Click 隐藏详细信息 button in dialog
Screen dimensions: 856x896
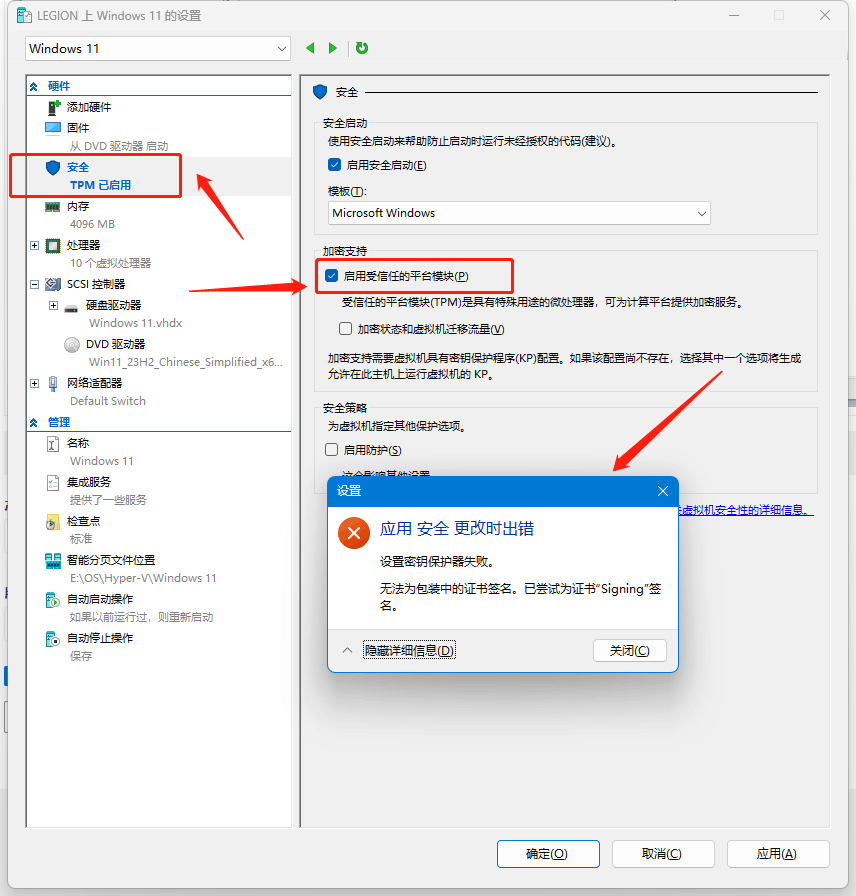(409, 650)
